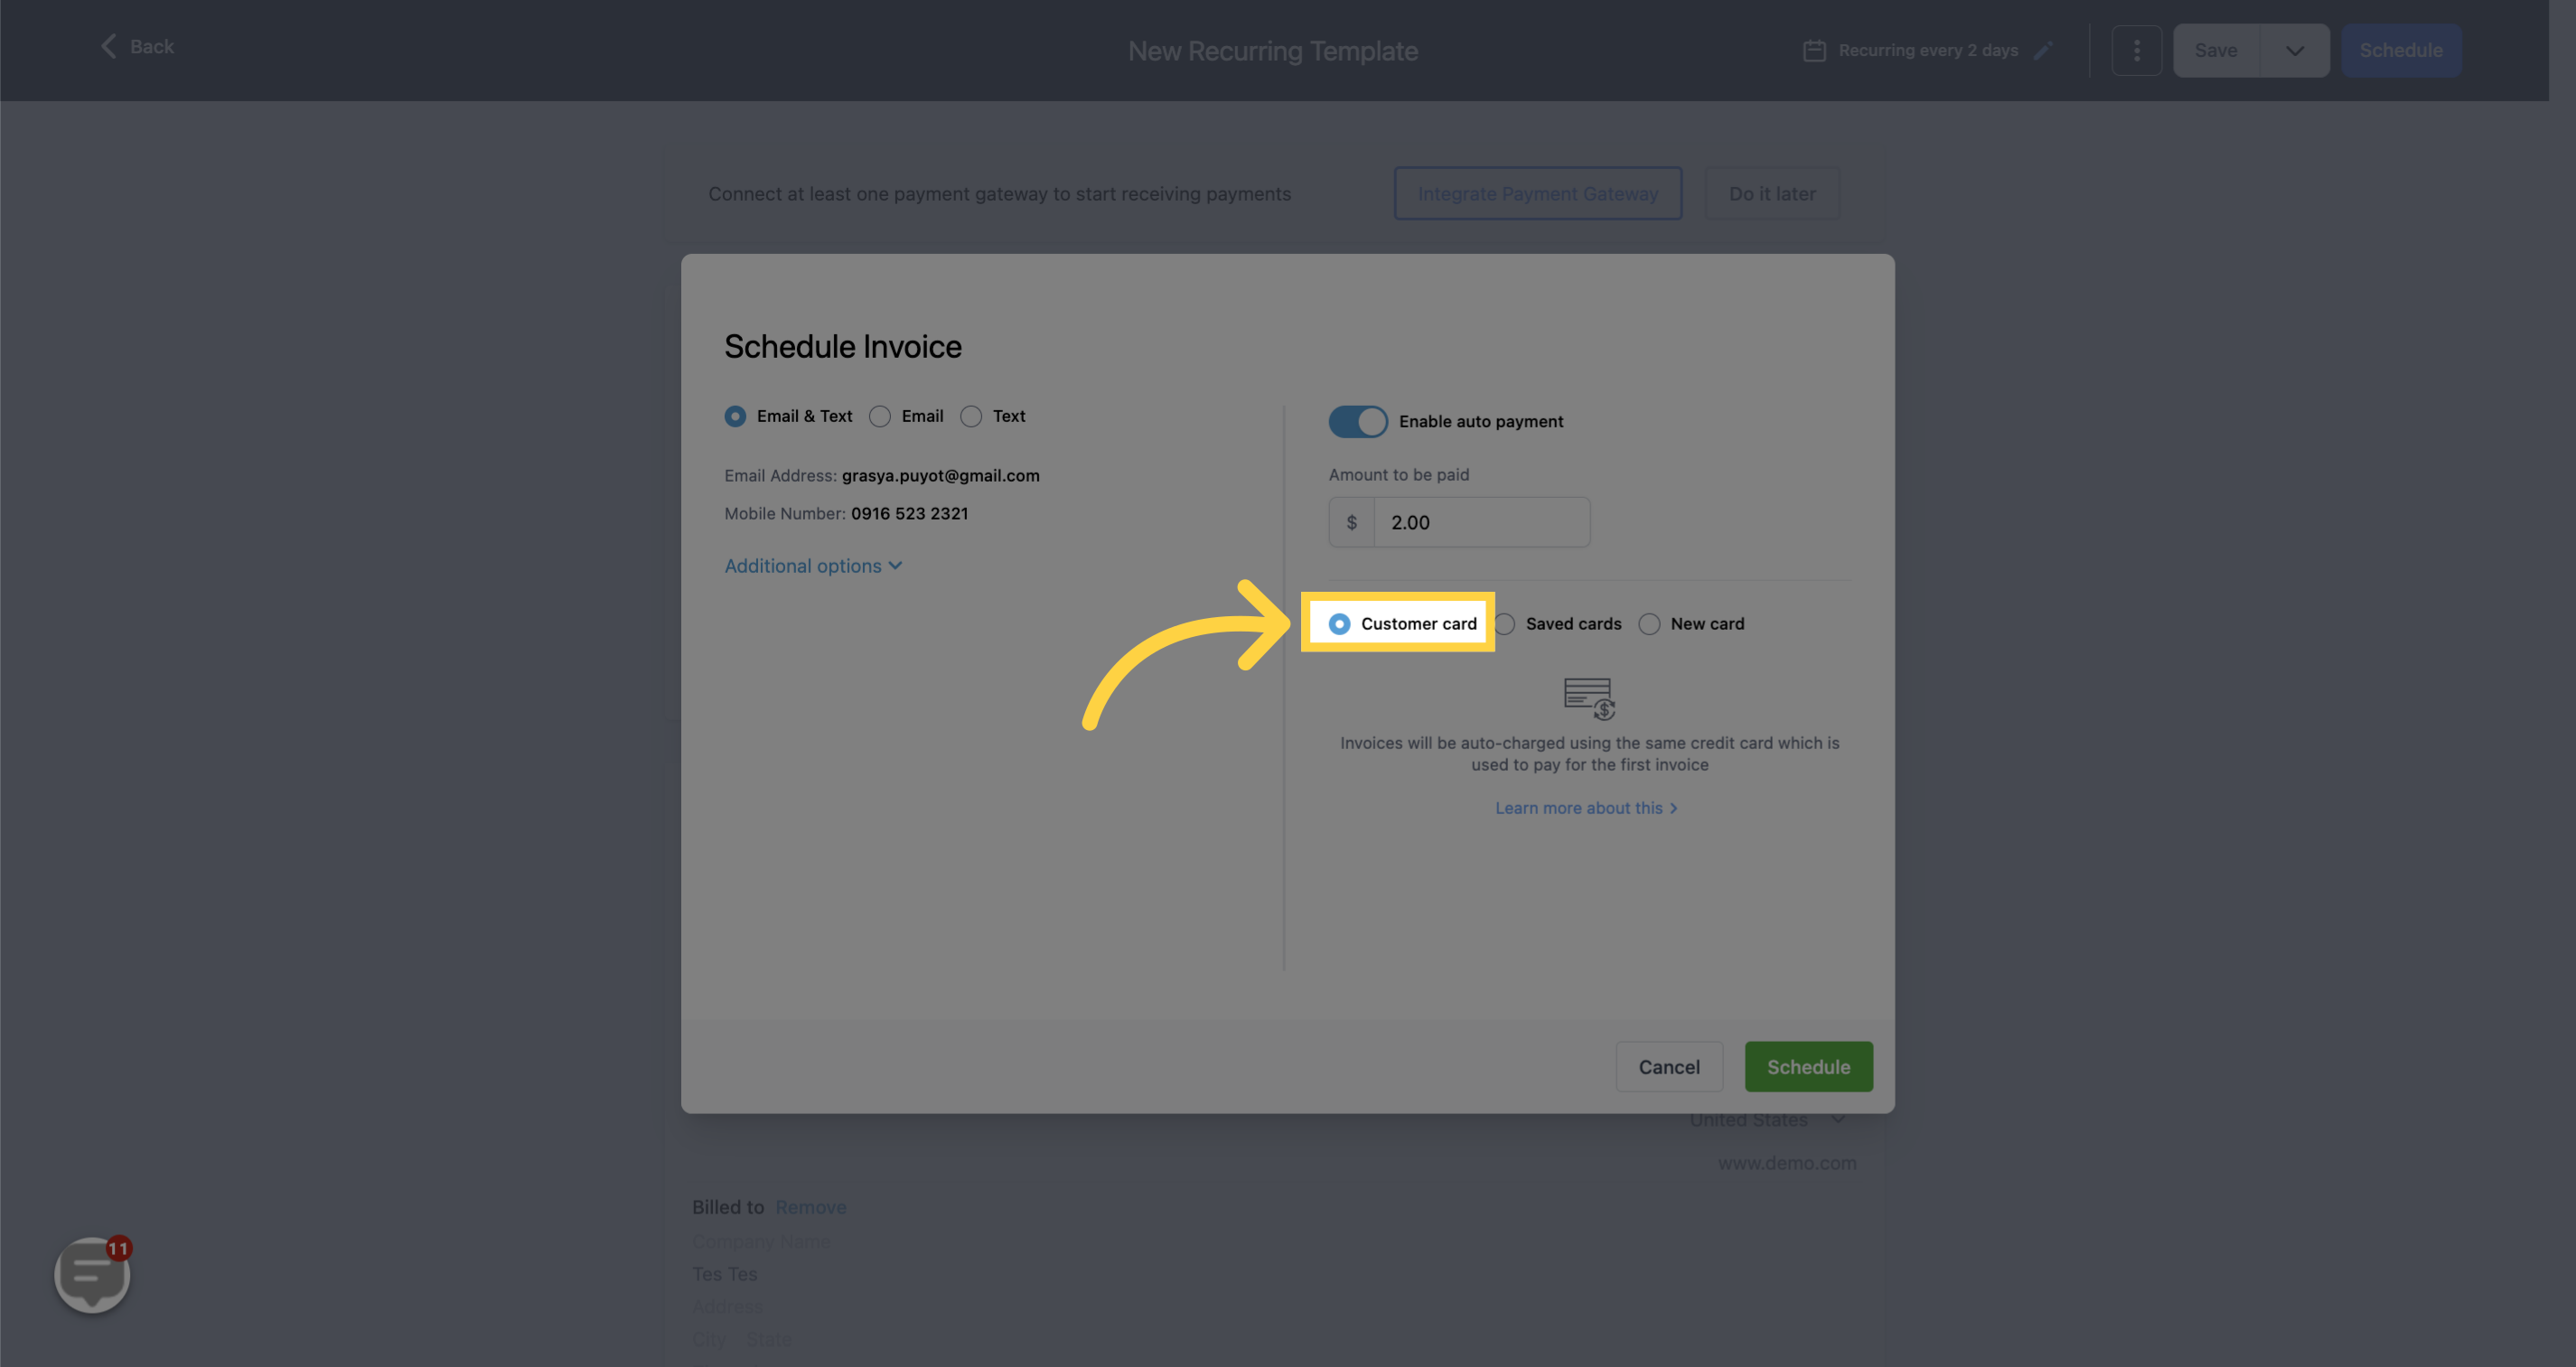
Task: Select the Email & Text radio button
Action: (735, 416)
